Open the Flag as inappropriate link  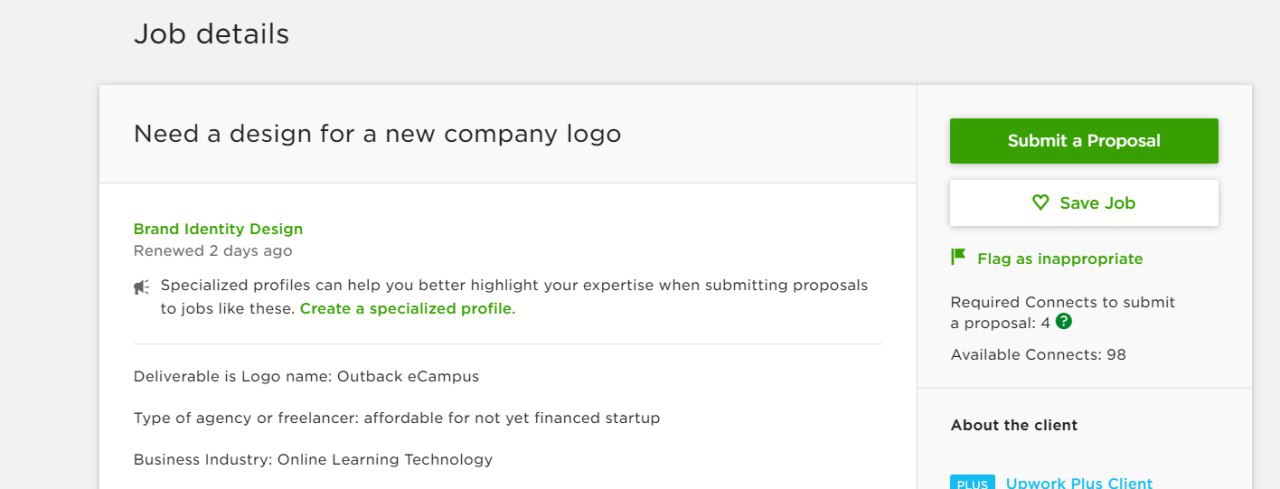(1060, 259)
